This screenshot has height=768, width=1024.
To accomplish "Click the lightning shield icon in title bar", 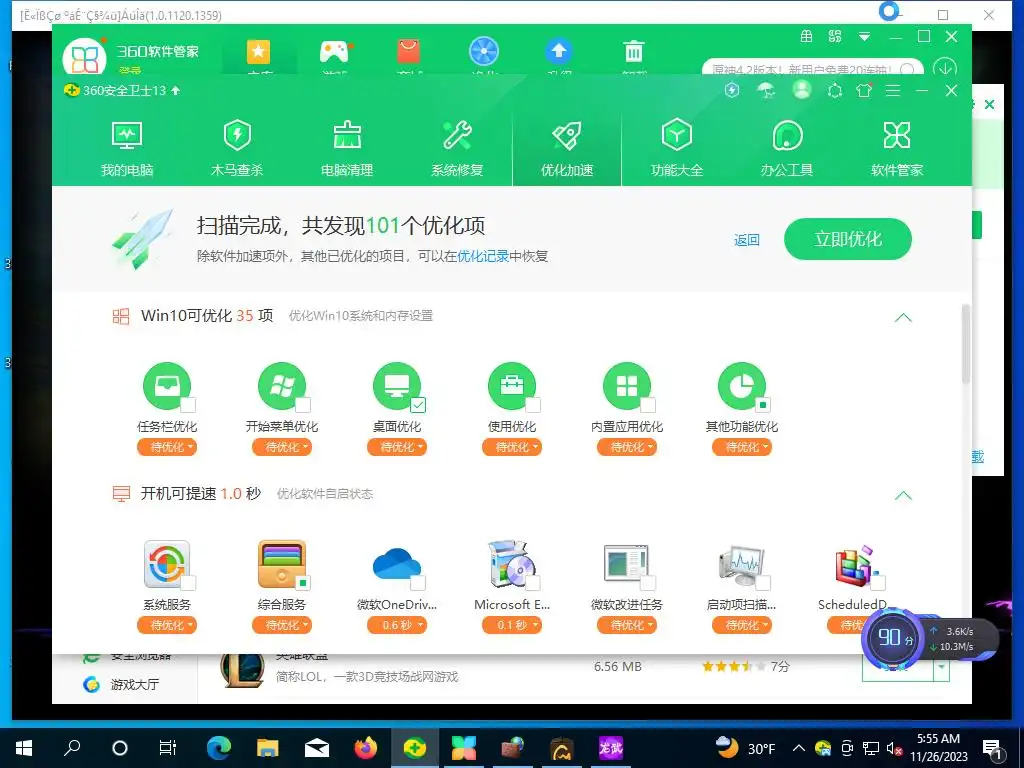I will point(732,90).
